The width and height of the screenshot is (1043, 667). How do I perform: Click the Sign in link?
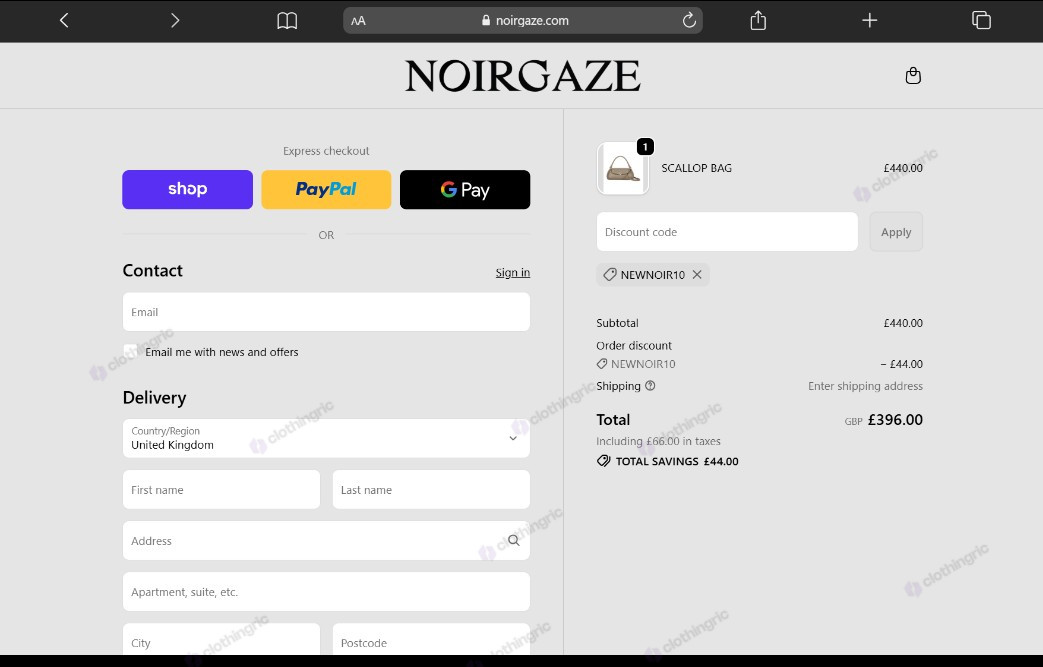[x=513, y=273]
